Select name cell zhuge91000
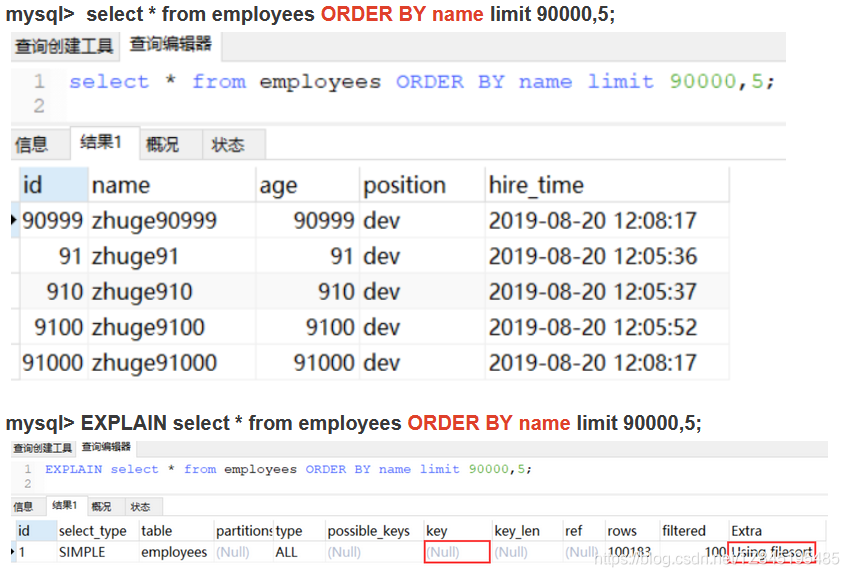 pyautogui.click(x=172, y=363)
